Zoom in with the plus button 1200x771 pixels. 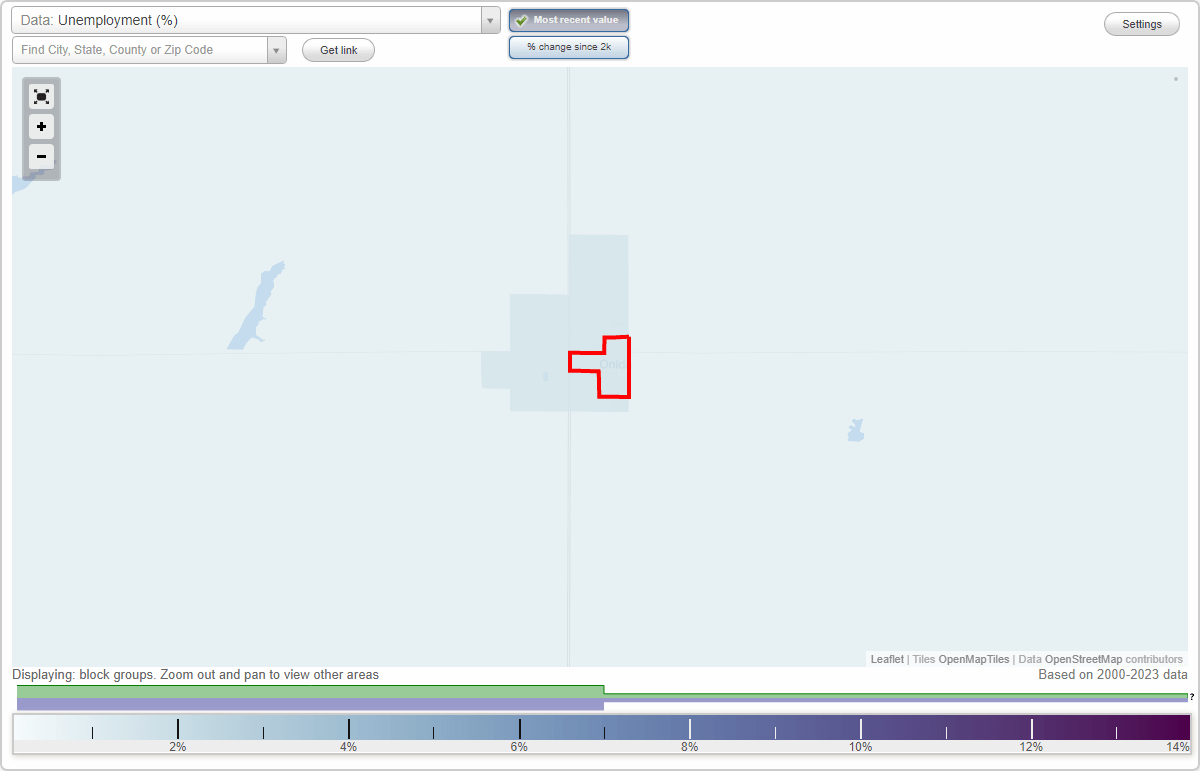[41, 127]
